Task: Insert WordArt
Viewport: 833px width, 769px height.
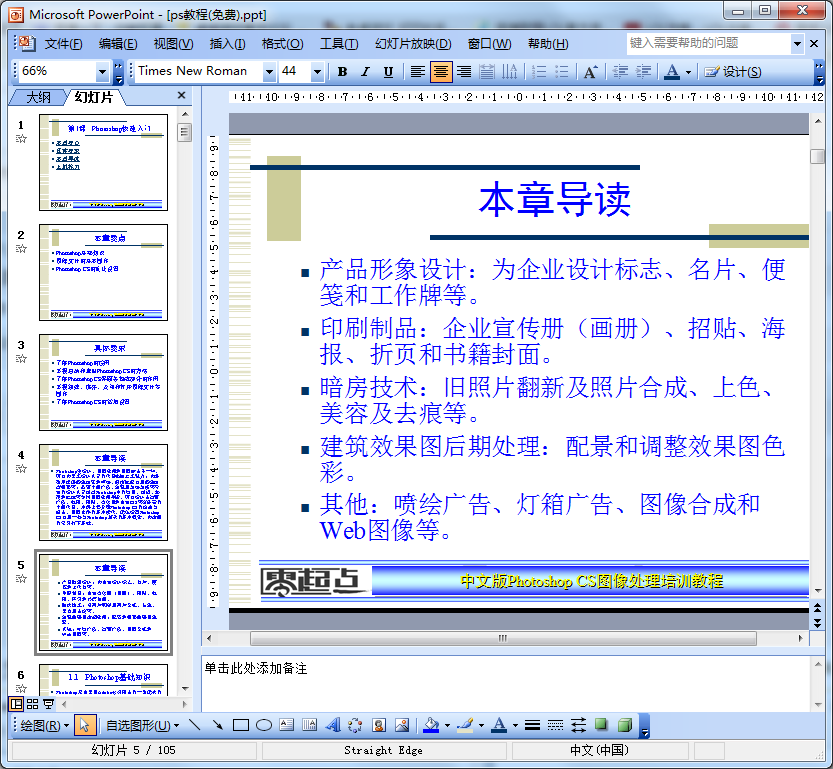Action: [333, 725]
